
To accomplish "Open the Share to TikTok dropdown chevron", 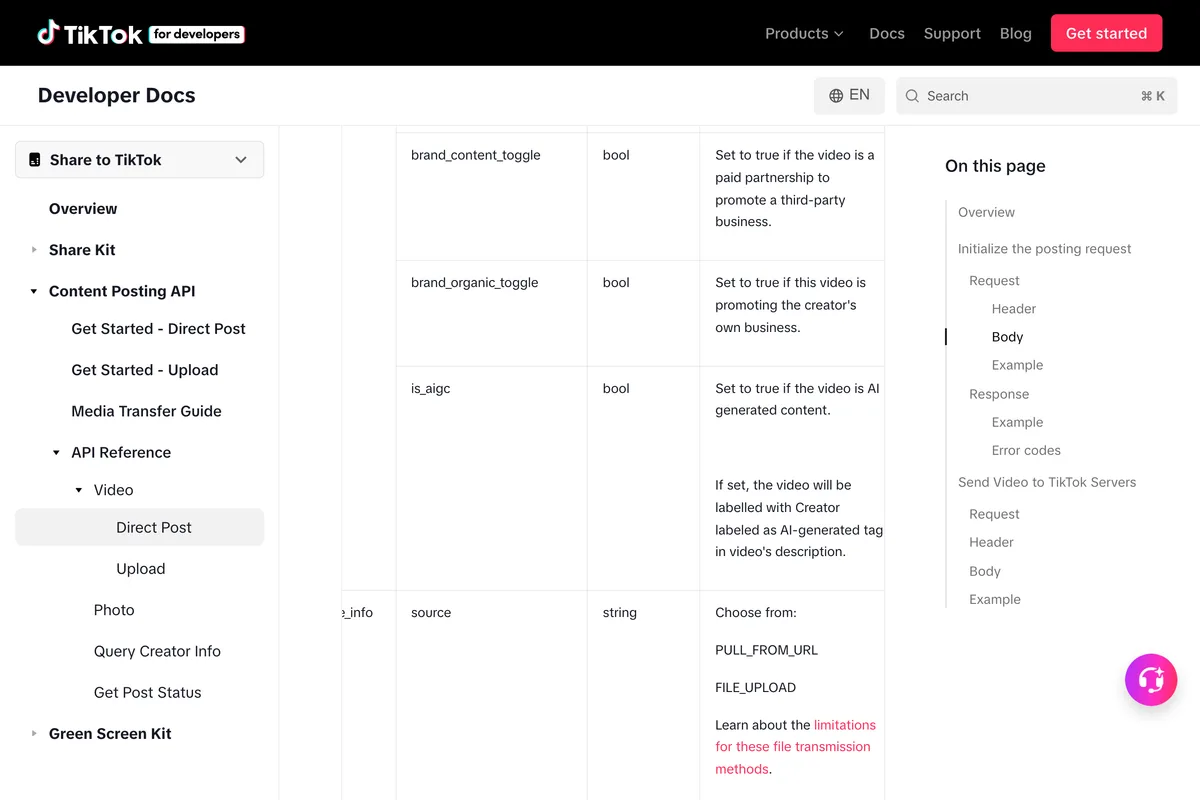I will click(241, 160).
